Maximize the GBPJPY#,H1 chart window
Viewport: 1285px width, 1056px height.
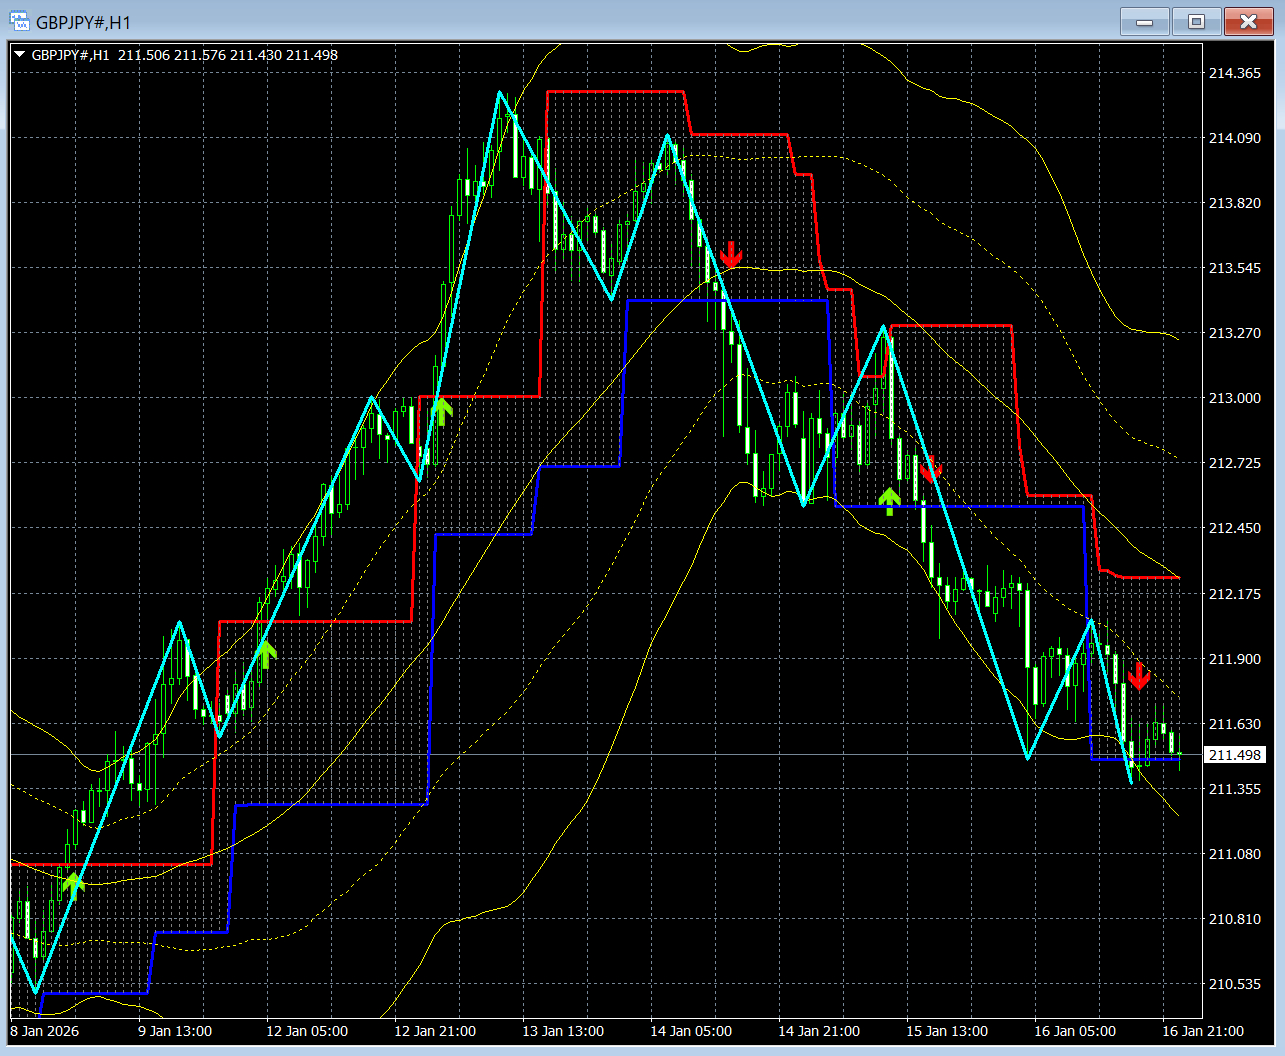click(x=1197, y=21)
